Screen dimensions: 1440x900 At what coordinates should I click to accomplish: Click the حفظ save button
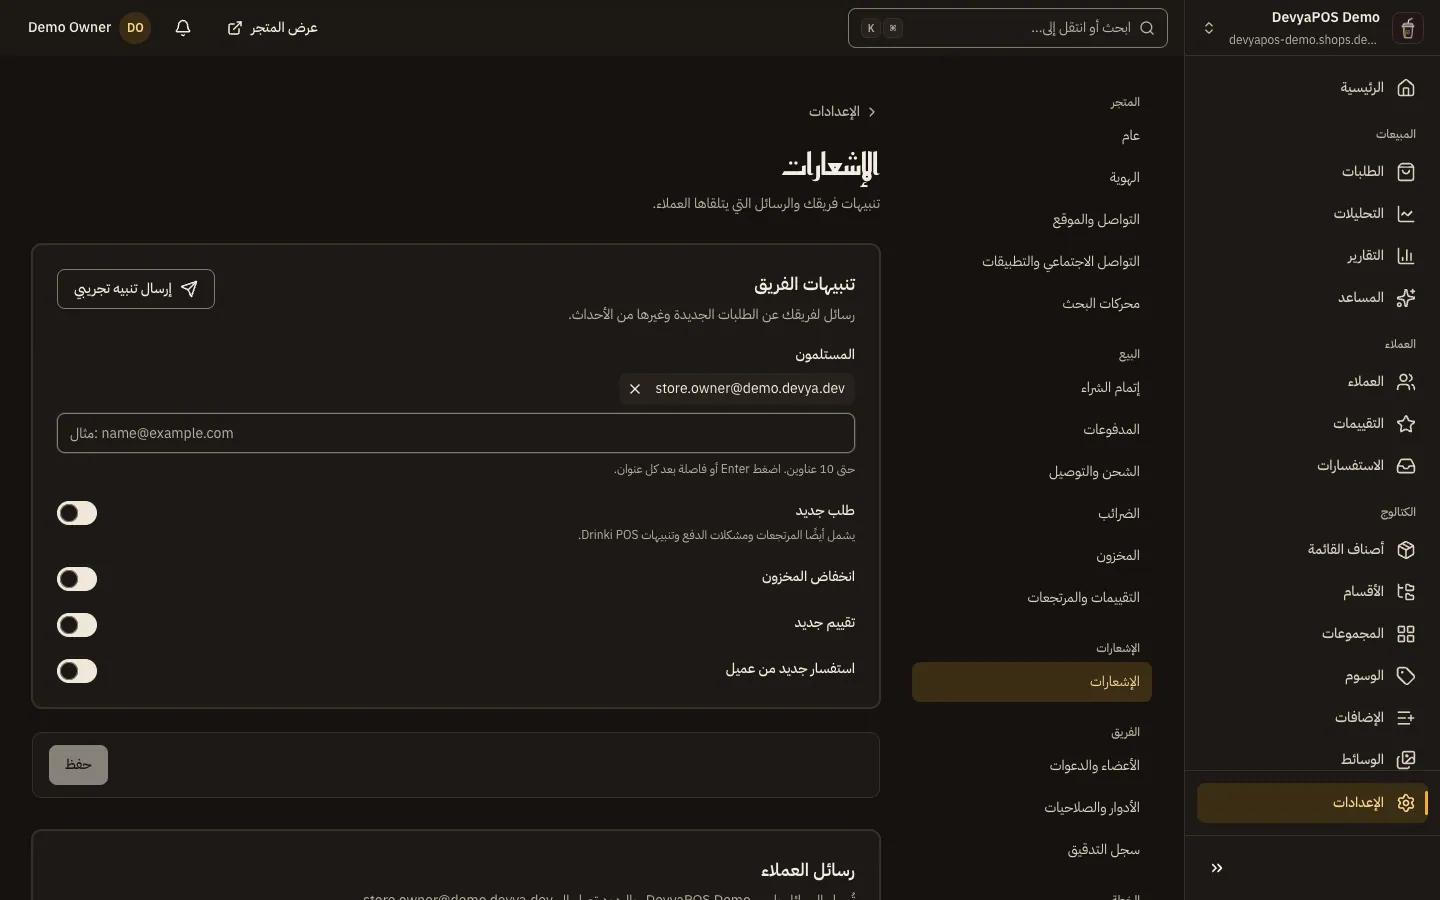point(78,765)
